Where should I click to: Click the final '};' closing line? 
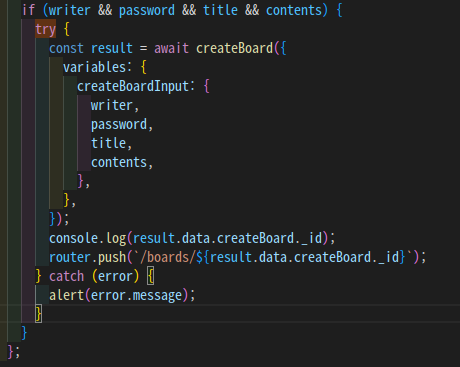click(x=14, y=352)
